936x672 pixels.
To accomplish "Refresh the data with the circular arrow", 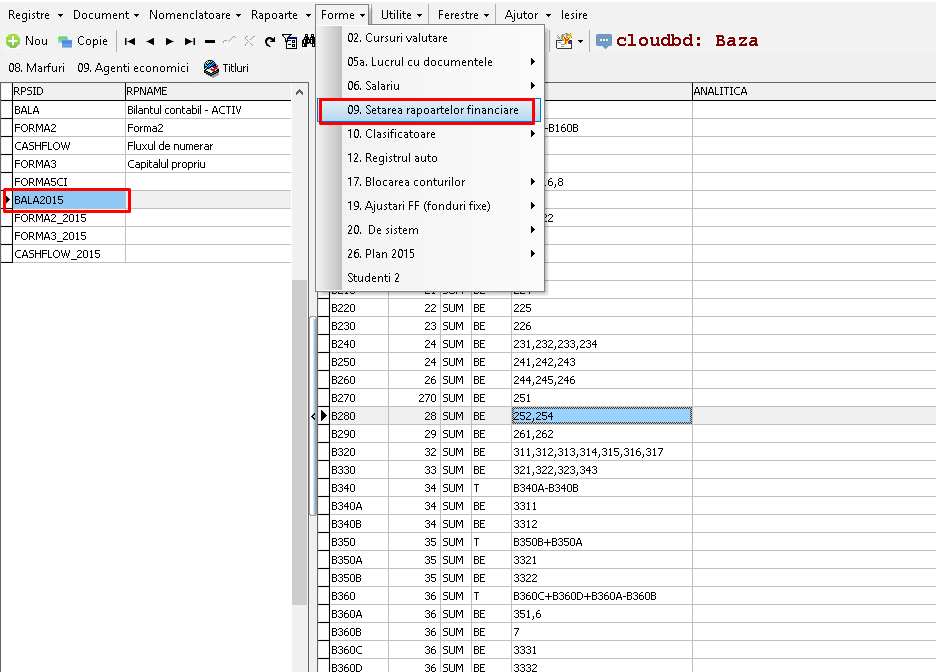I will [x=270, y=41].
